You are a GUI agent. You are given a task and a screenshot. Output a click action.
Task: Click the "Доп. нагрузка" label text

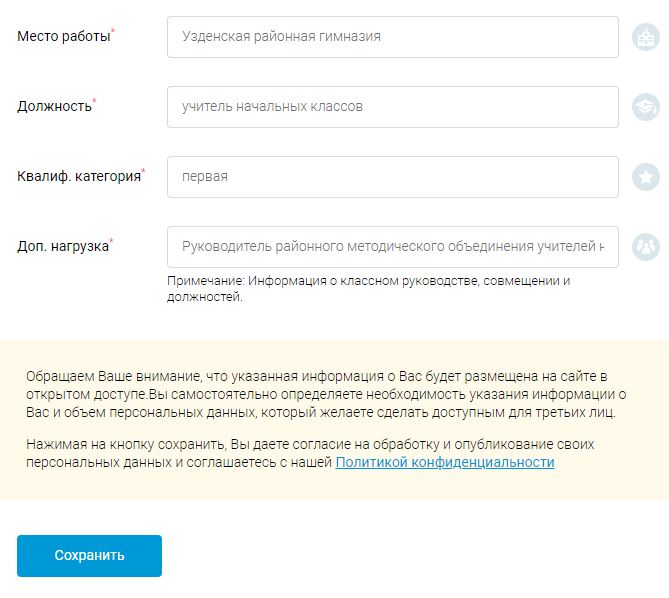pyautogui.click(x=62, y=246)
